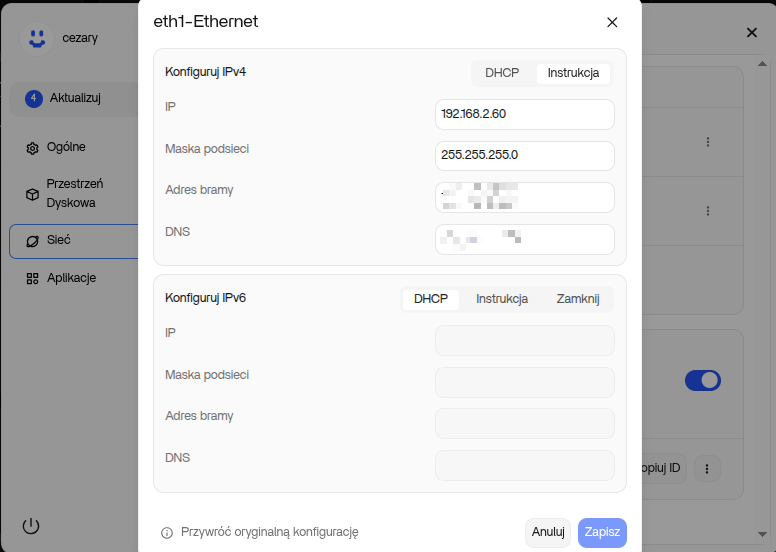This screenshot has height=552, width=776.
Task: Open Aplikacje apps section
Action: [x=70, y=278]
